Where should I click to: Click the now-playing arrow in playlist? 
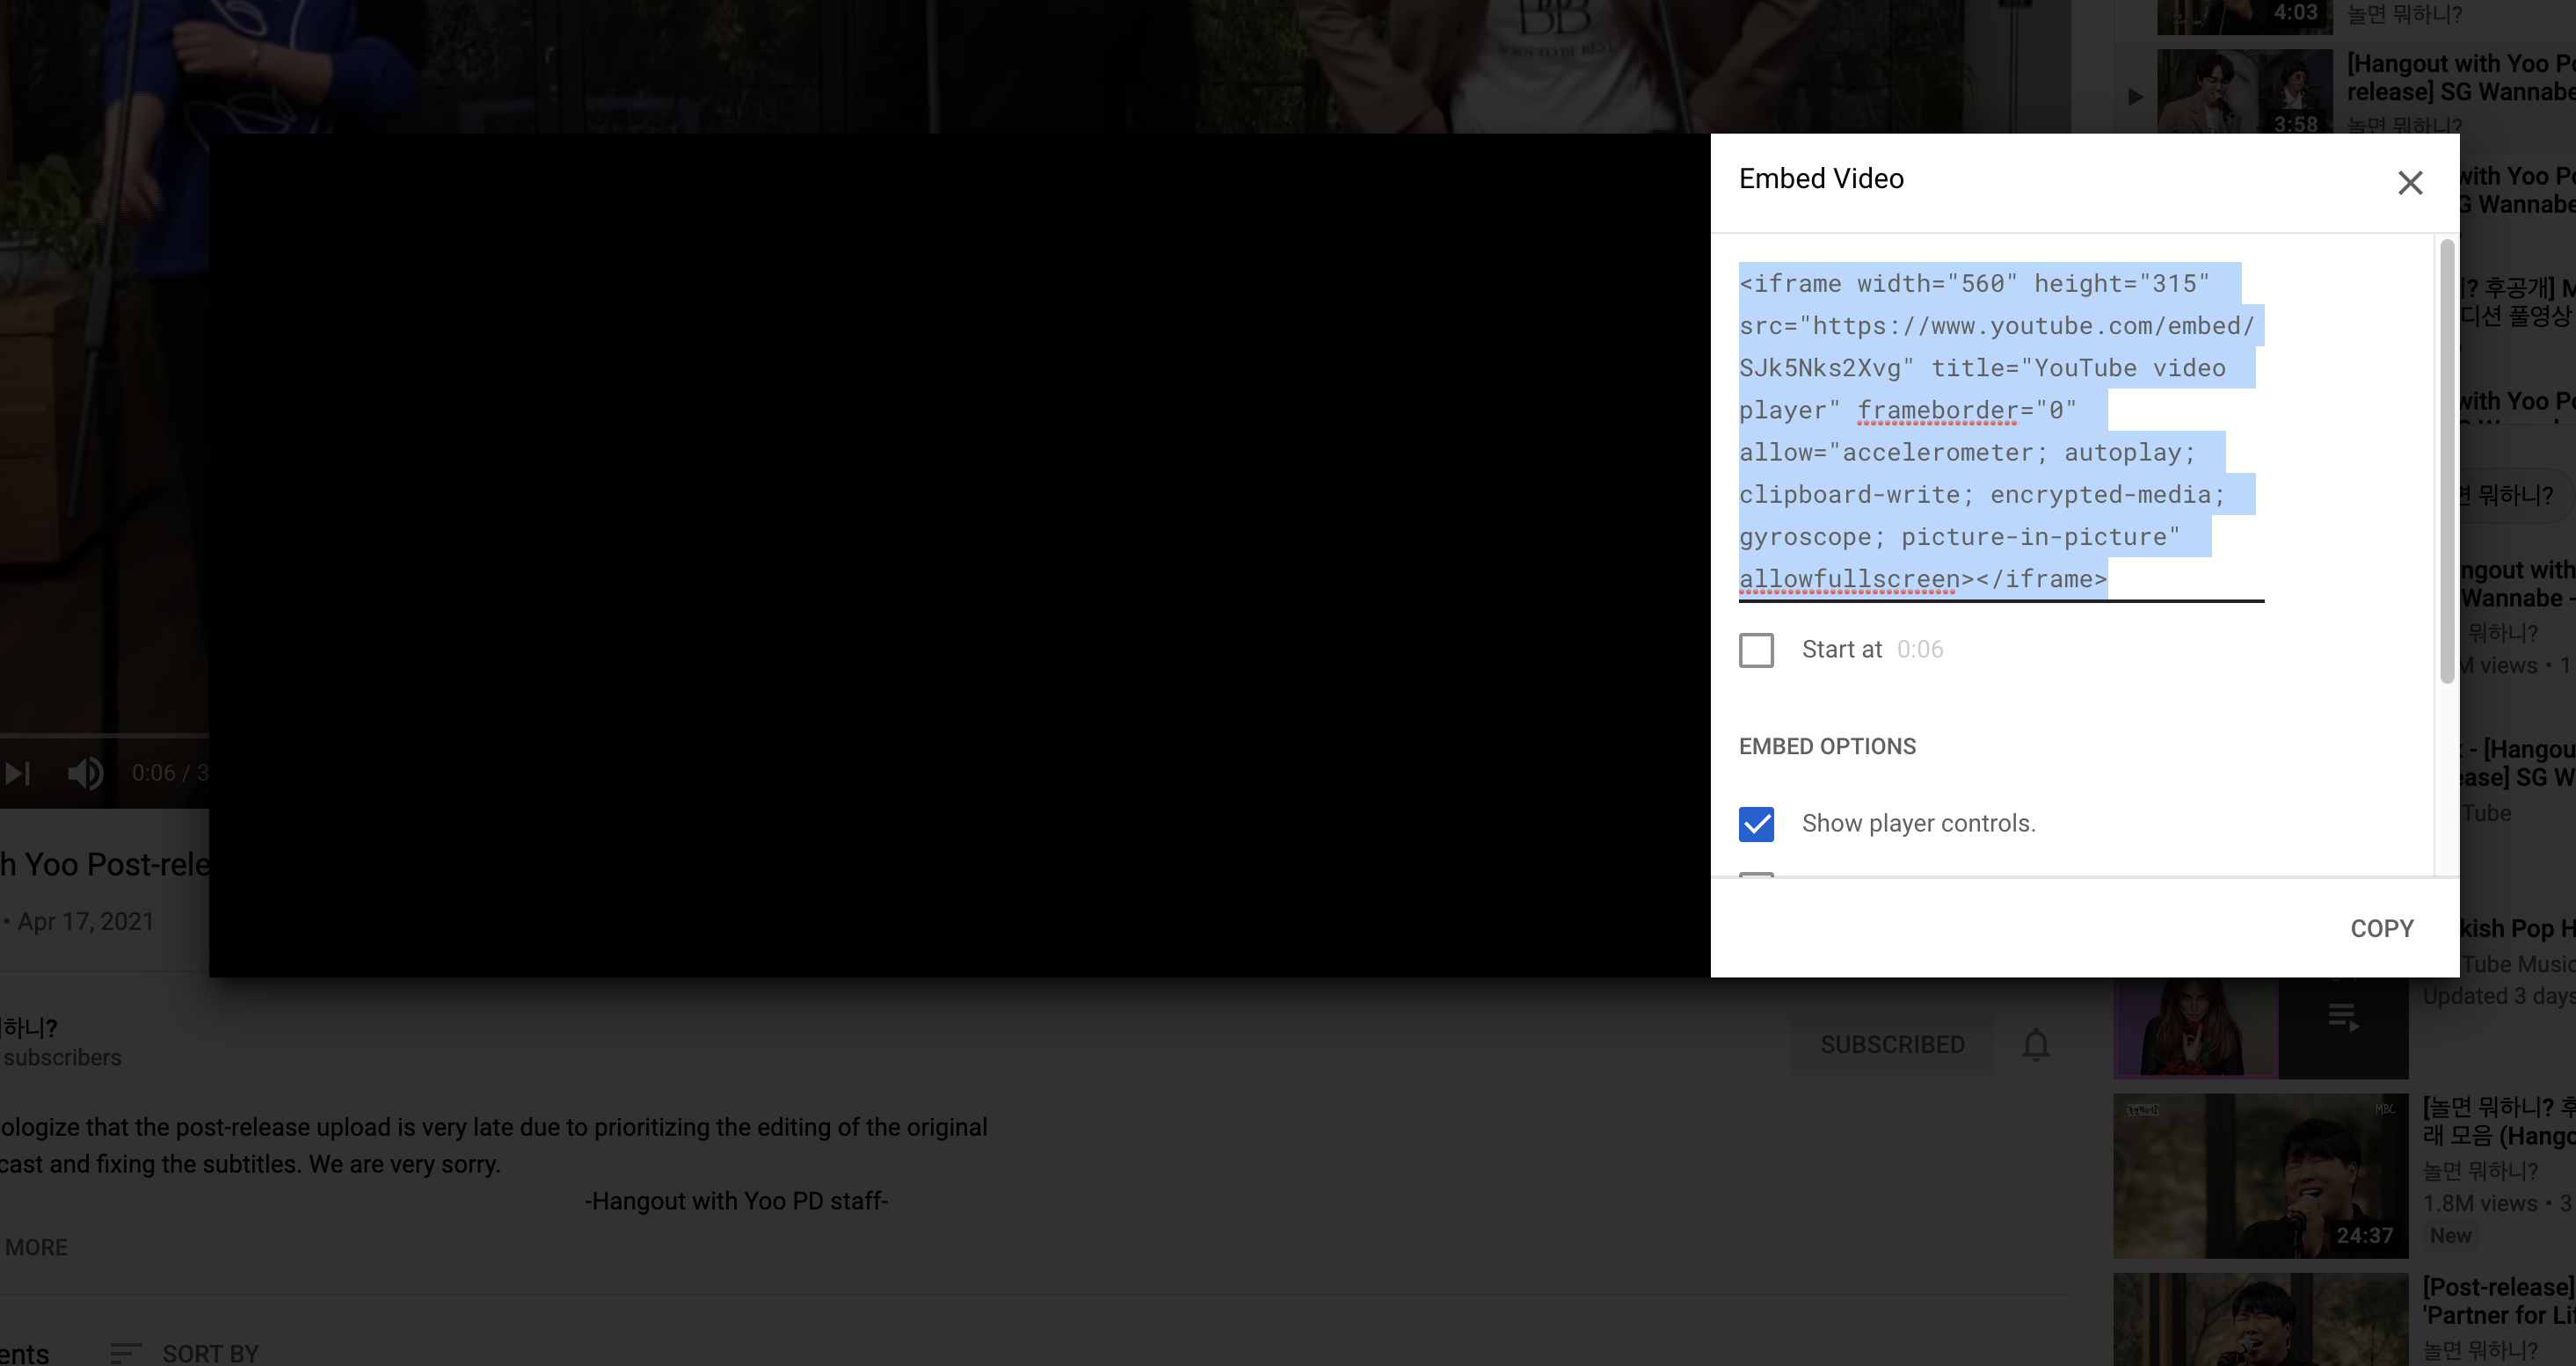[2135, 97]
